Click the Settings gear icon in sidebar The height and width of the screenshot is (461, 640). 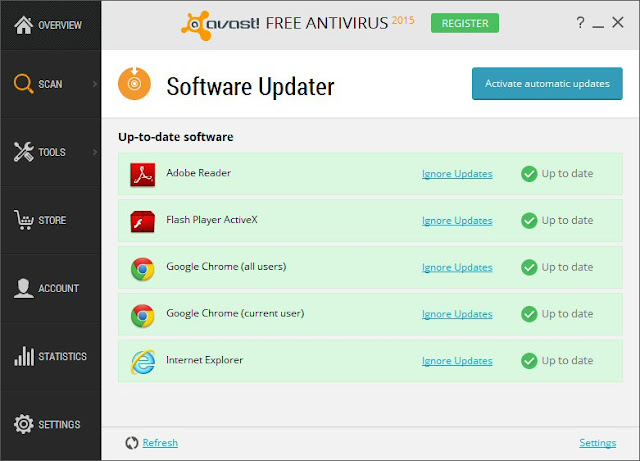pos(23,424)
